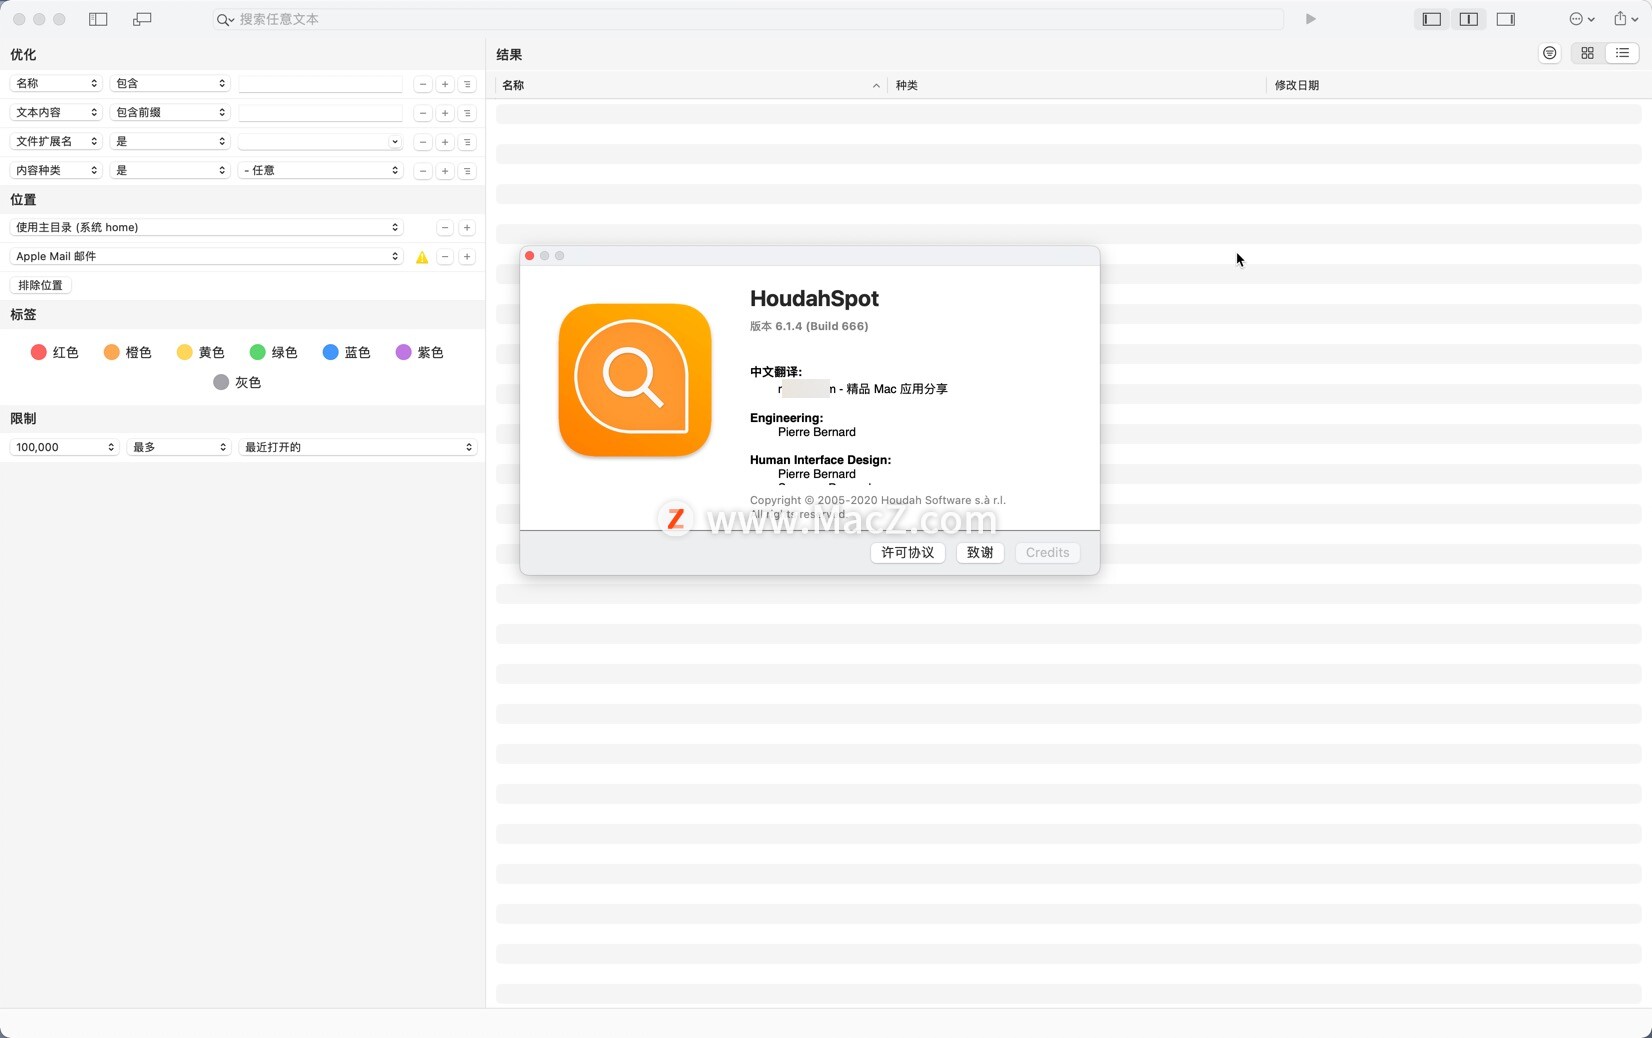Show left pane layout button
This screenshot has width=1652, height=1038.
(1432, 19)
